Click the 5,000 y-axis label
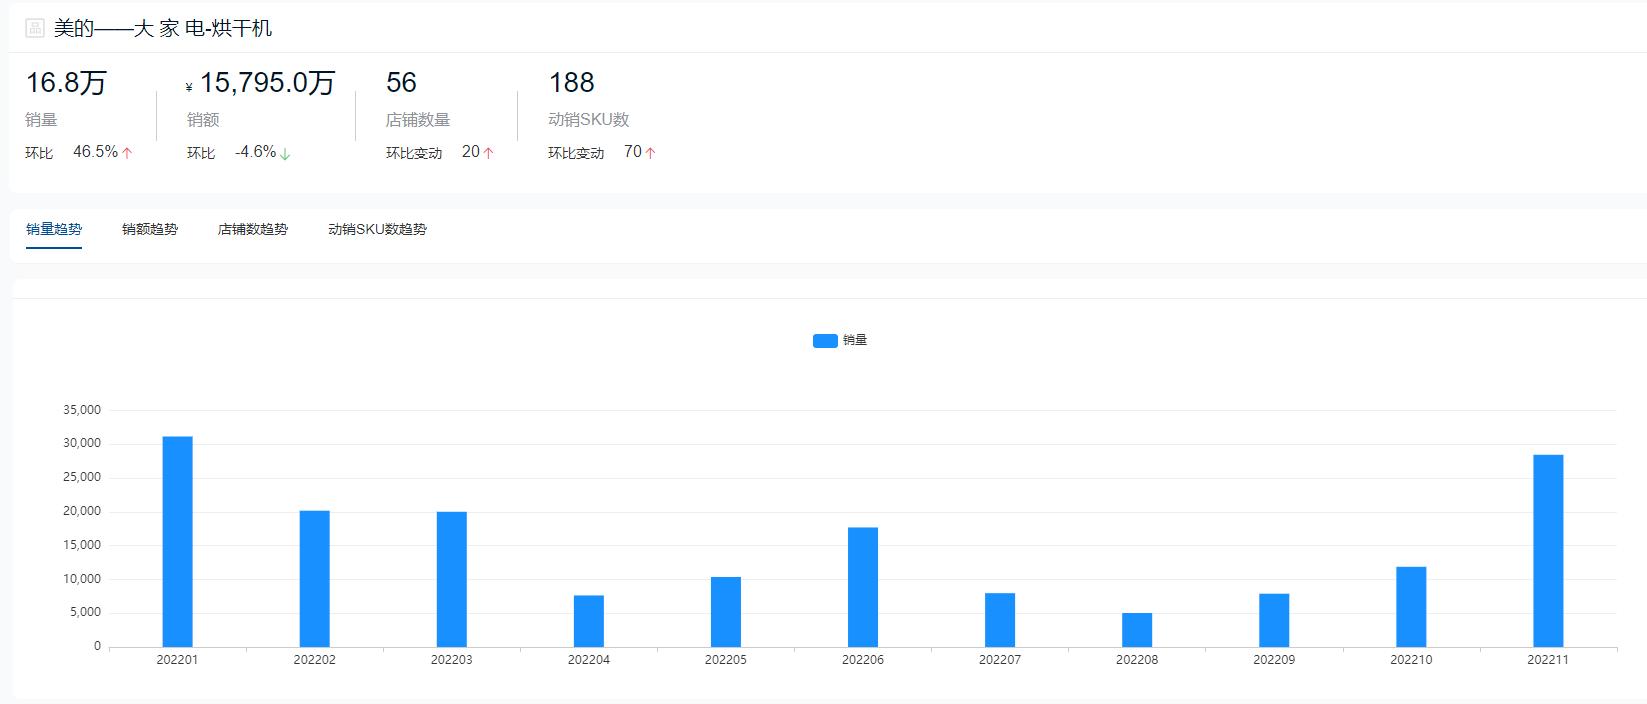 (x=85, y=612)
